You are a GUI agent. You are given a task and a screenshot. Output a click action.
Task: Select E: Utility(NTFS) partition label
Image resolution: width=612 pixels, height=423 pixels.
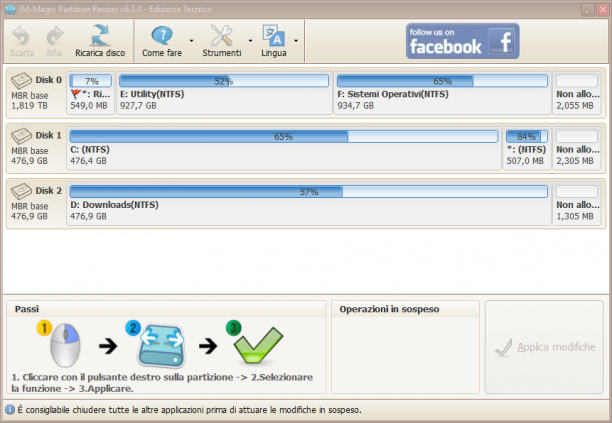(x=152, y=94)
